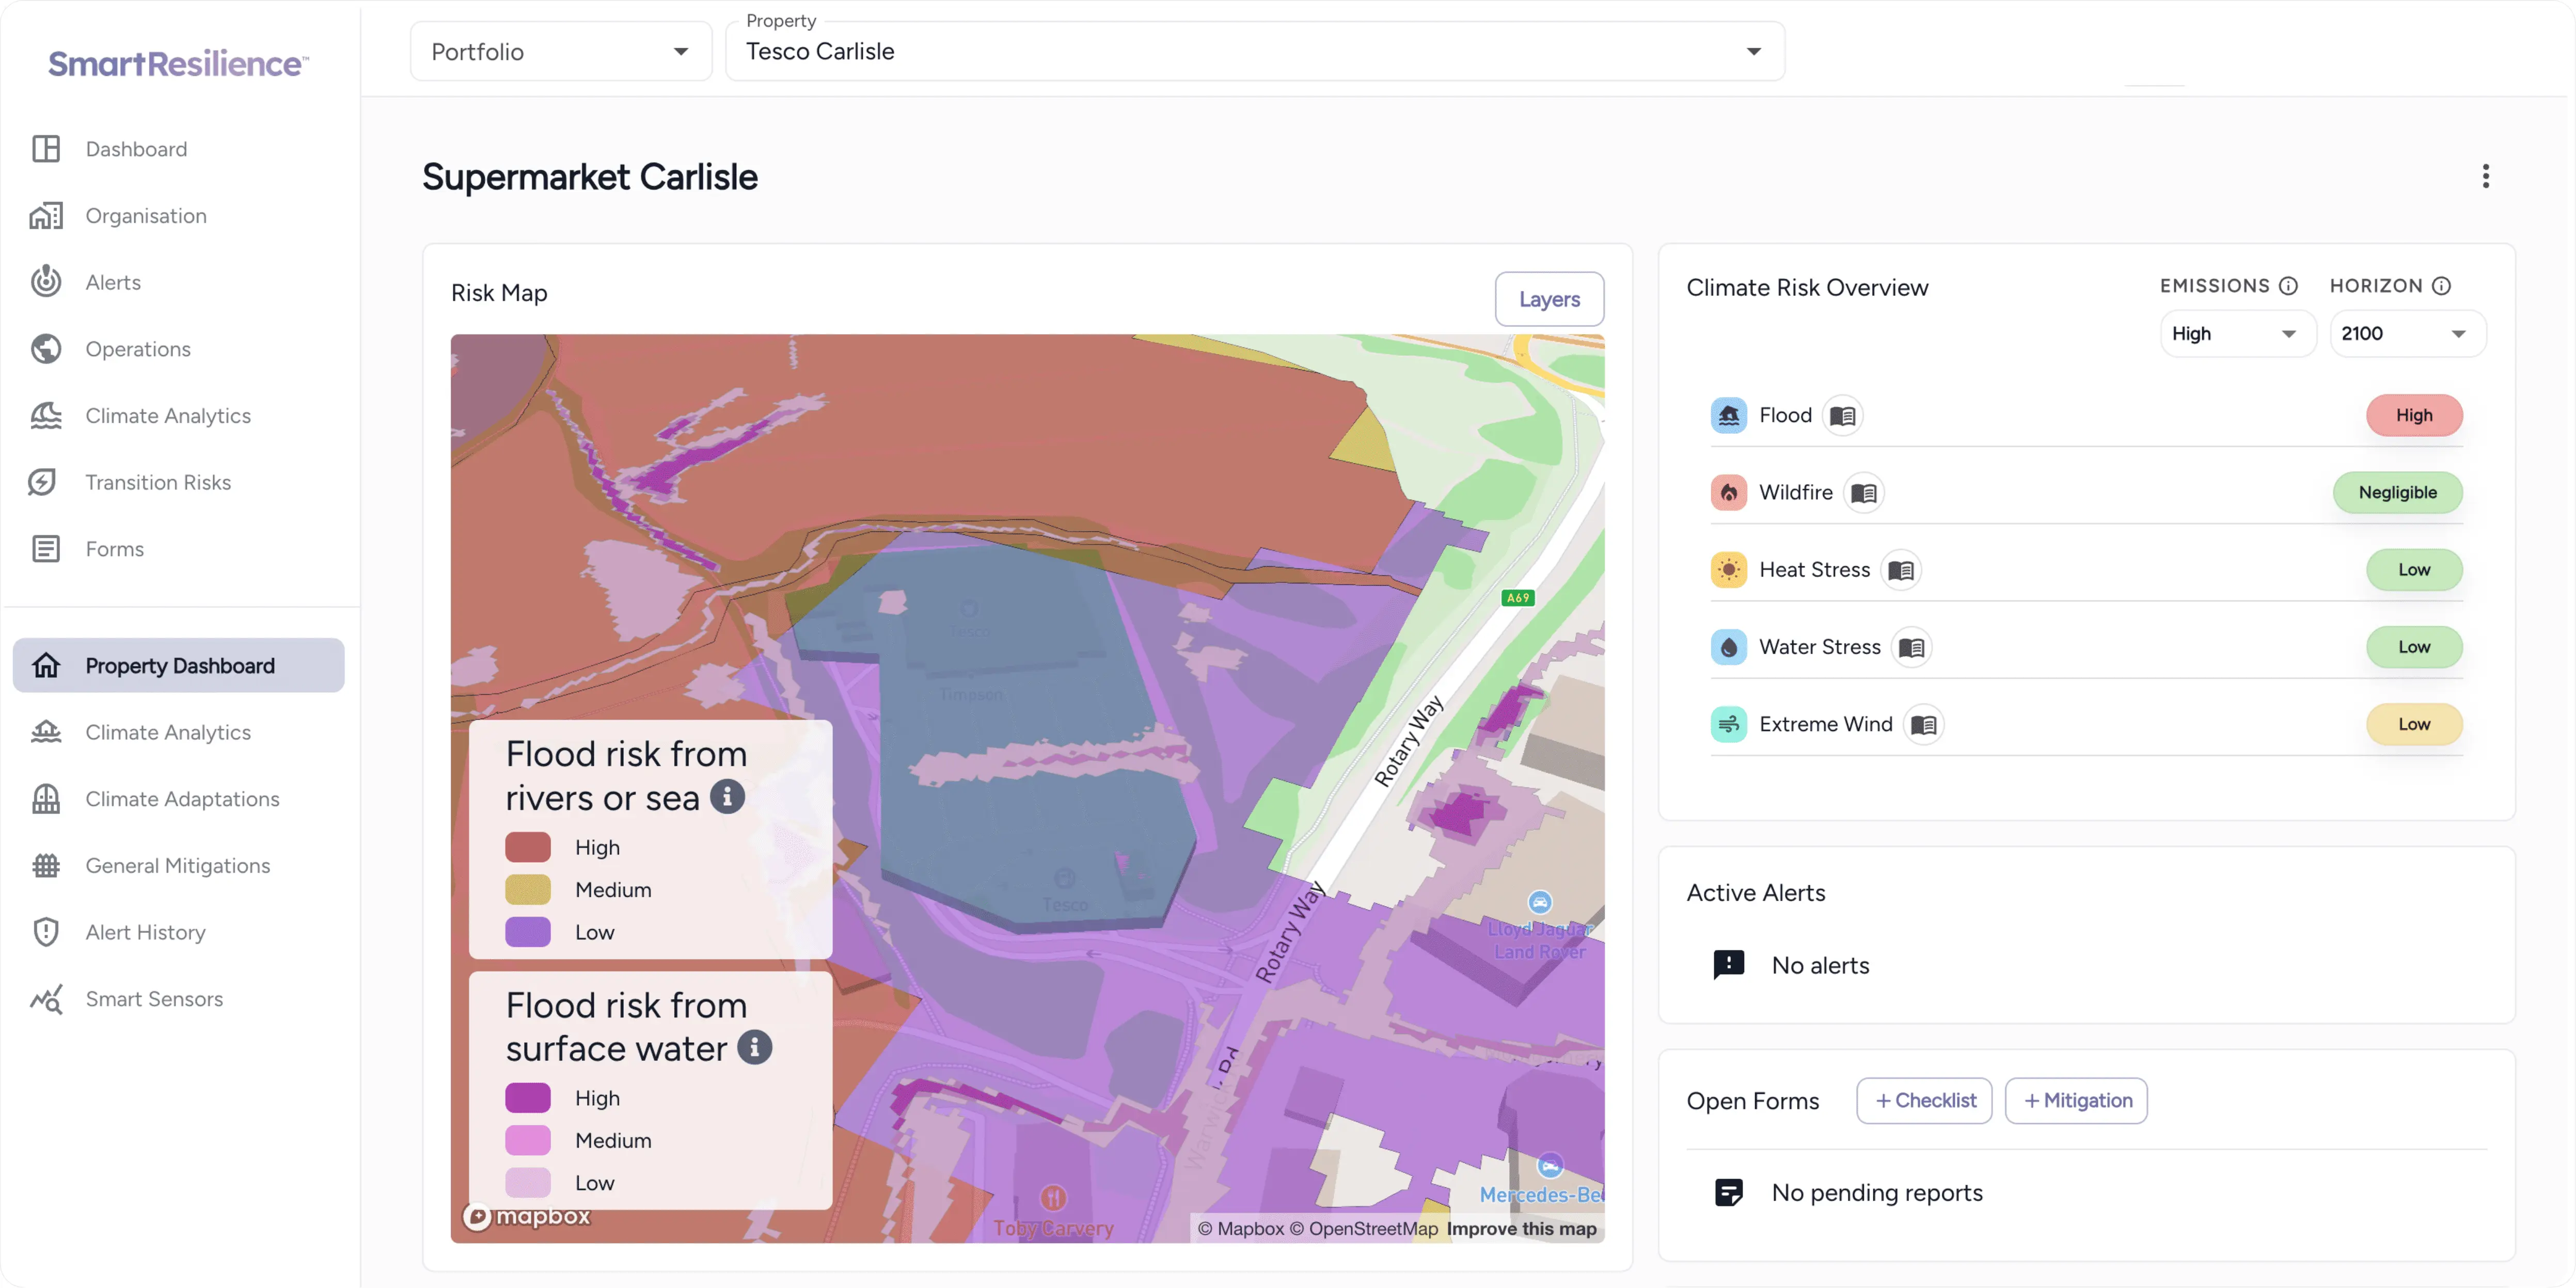Open Alert History menu item
The image size is (2576, 1288).
click(x=146, y=932)
